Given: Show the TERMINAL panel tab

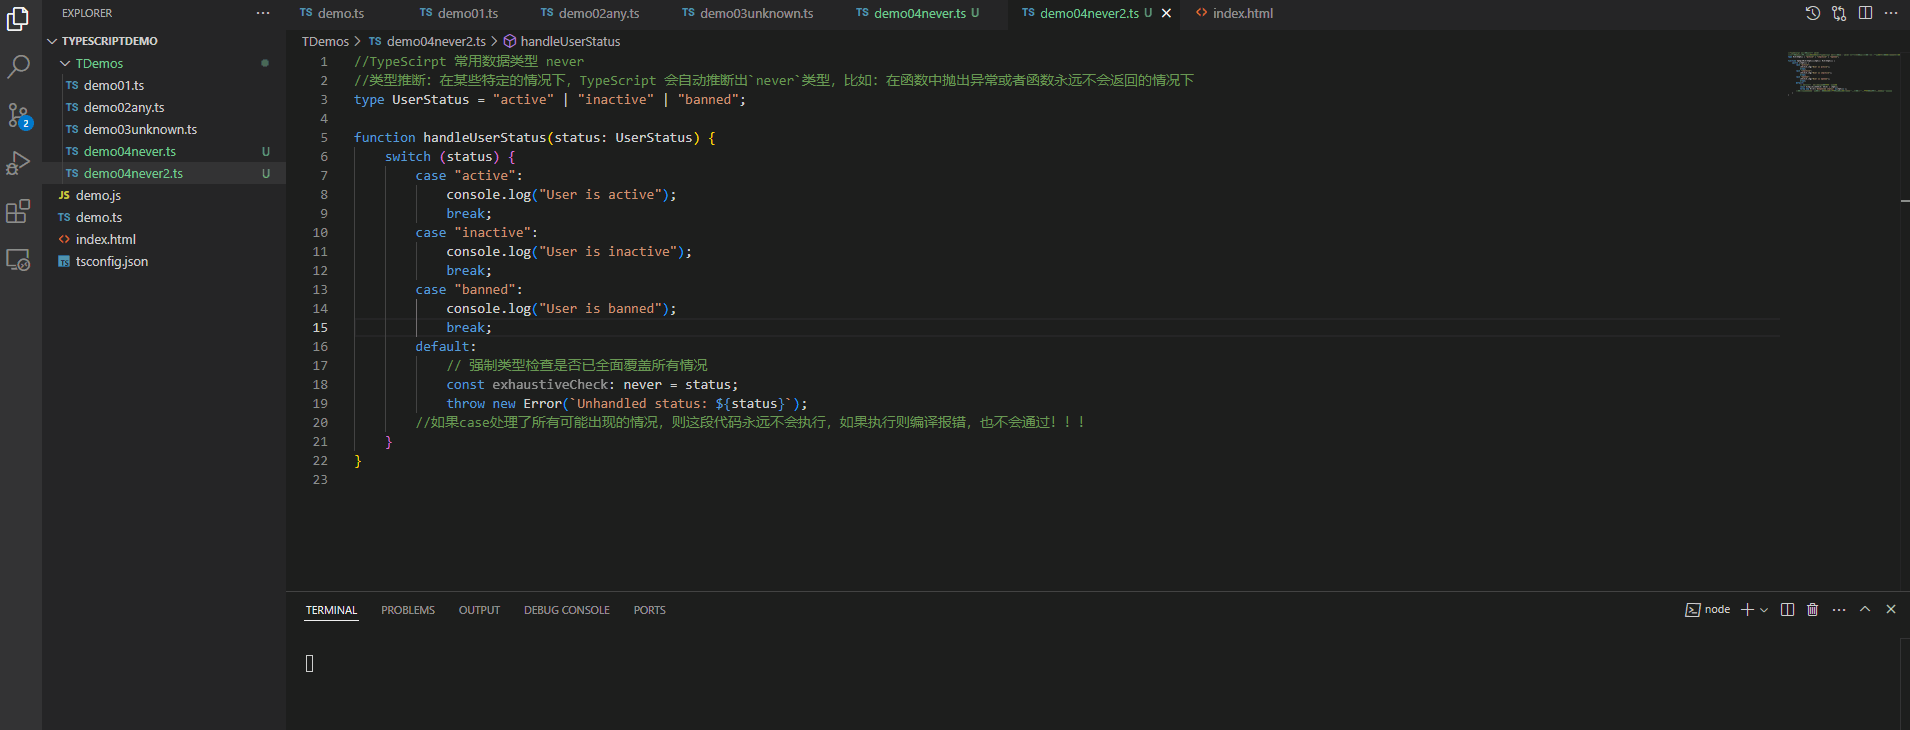Looking at the screenshot, I should (x=331, y=610).
